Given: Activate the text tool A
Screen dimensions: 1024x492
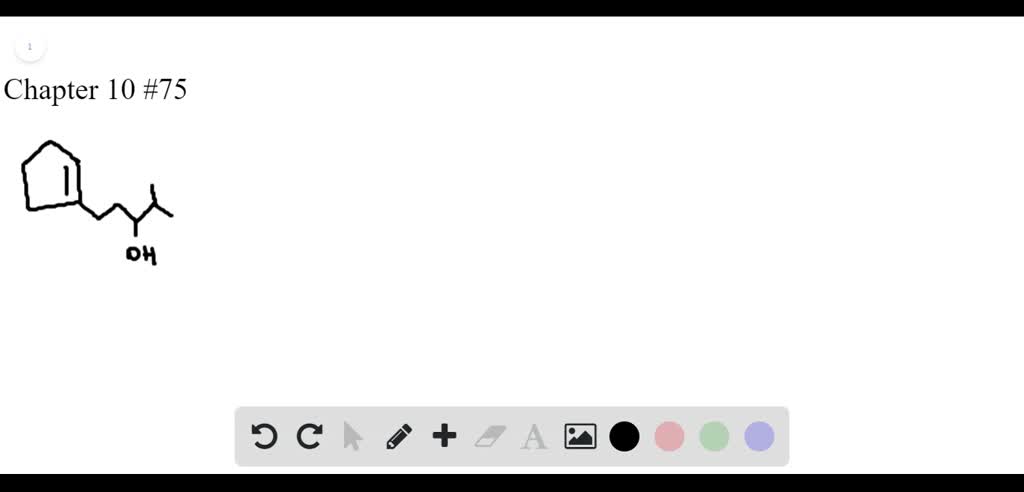Looking at the screenshot, I should click(534, 436).
